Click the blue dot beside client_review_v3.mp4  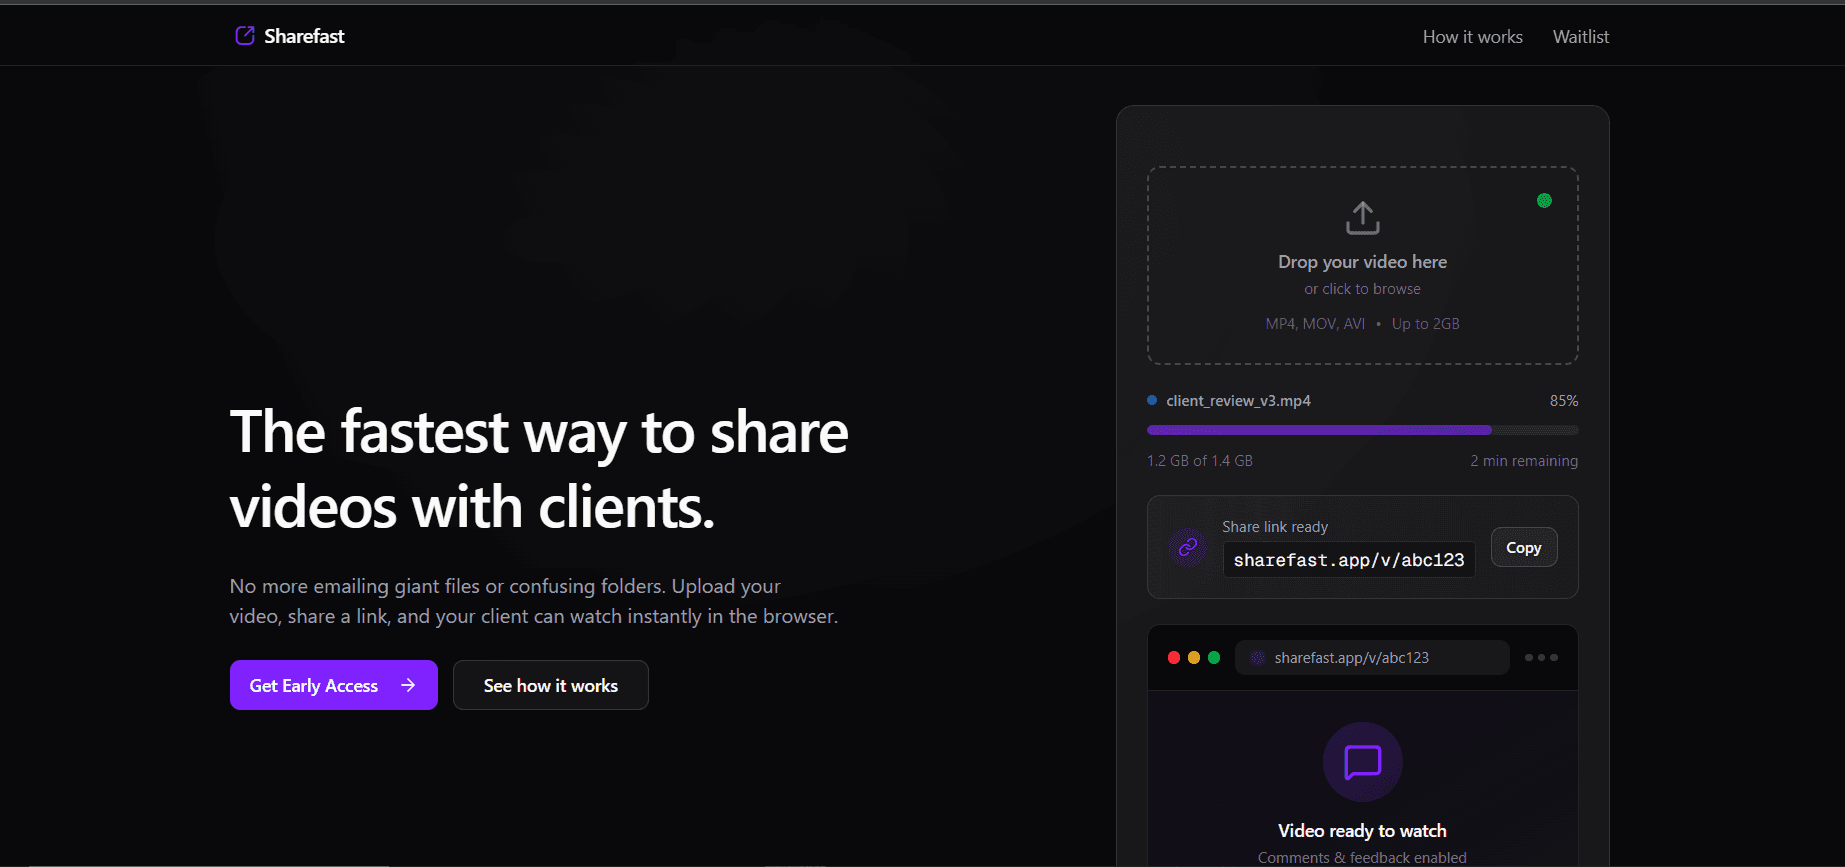[1152, 401]
